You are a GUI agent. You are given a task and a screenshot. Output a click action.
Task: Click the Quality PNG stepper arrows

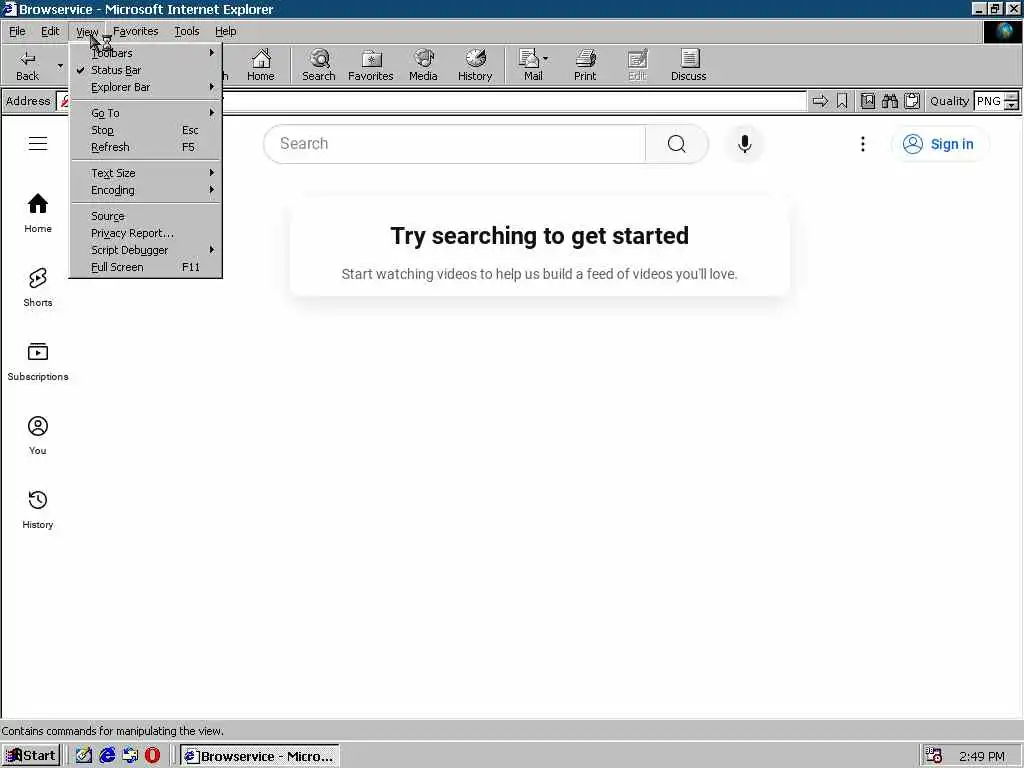click(1011, 101)
